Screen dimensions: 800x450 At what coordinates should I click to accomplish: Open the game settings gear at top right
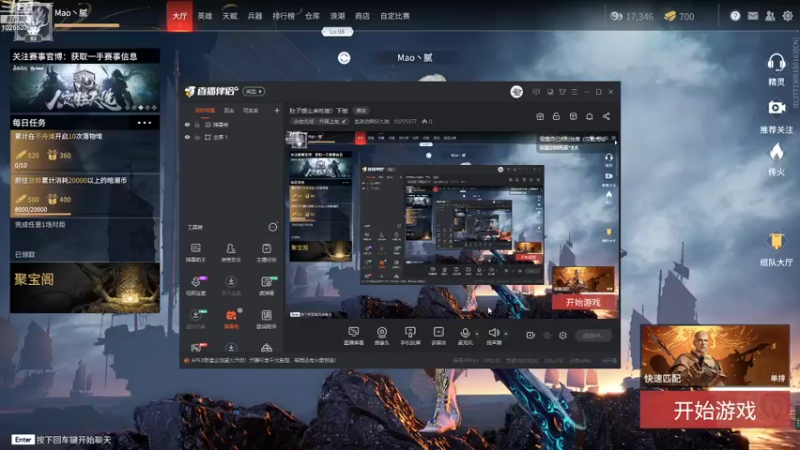point(788,16)
